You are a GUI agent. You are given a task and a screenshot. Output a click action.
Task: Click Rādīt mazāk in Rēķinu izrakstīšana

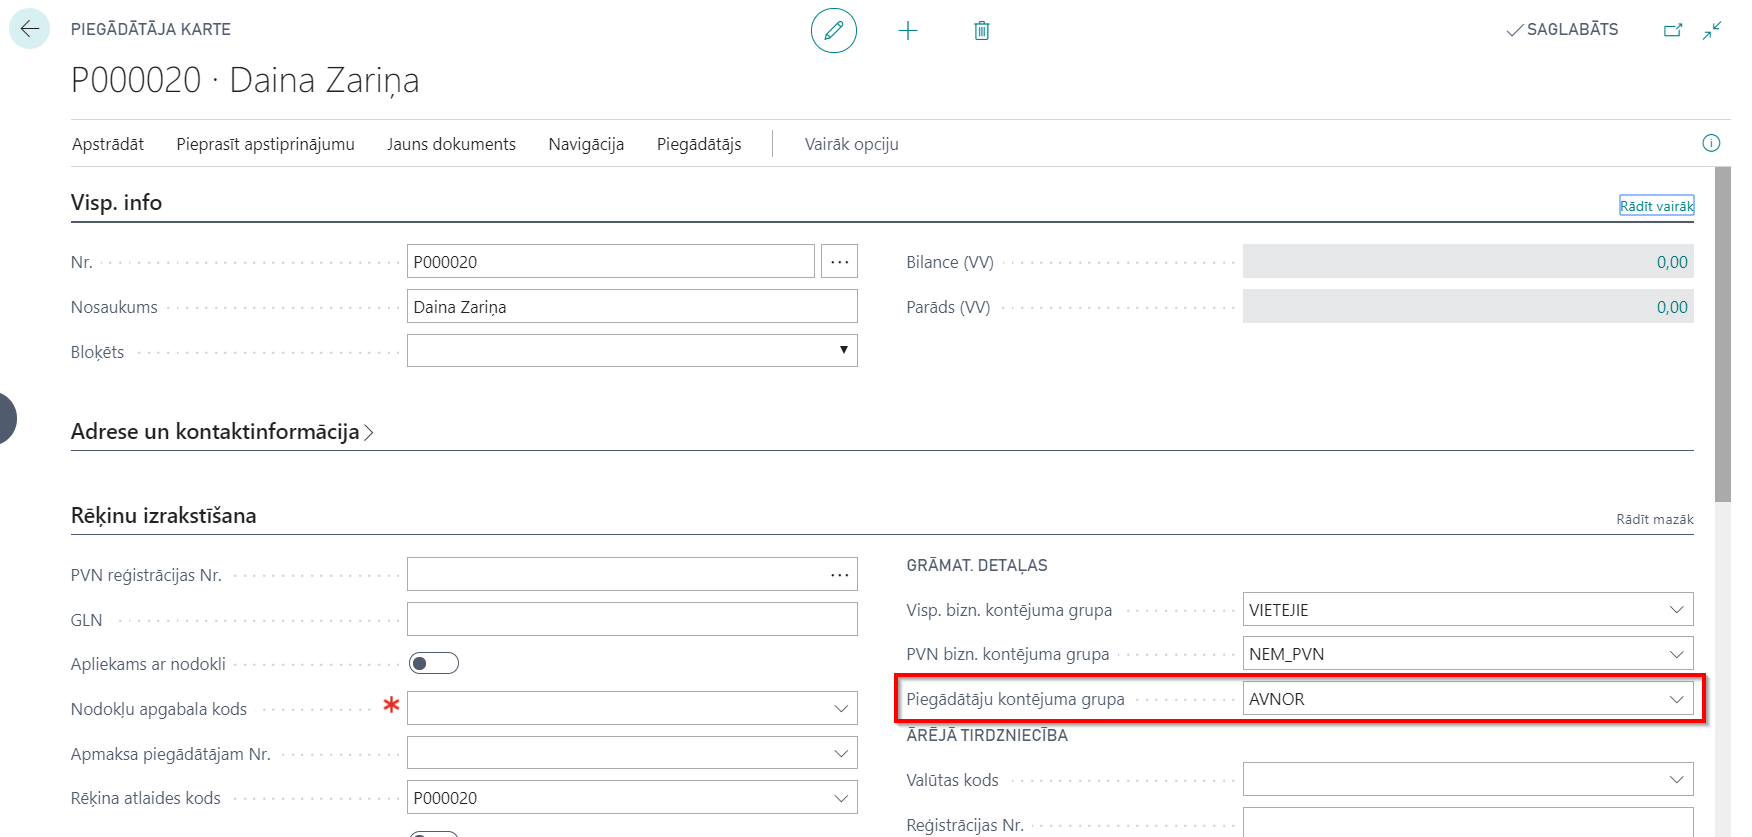coord(1655,519)
